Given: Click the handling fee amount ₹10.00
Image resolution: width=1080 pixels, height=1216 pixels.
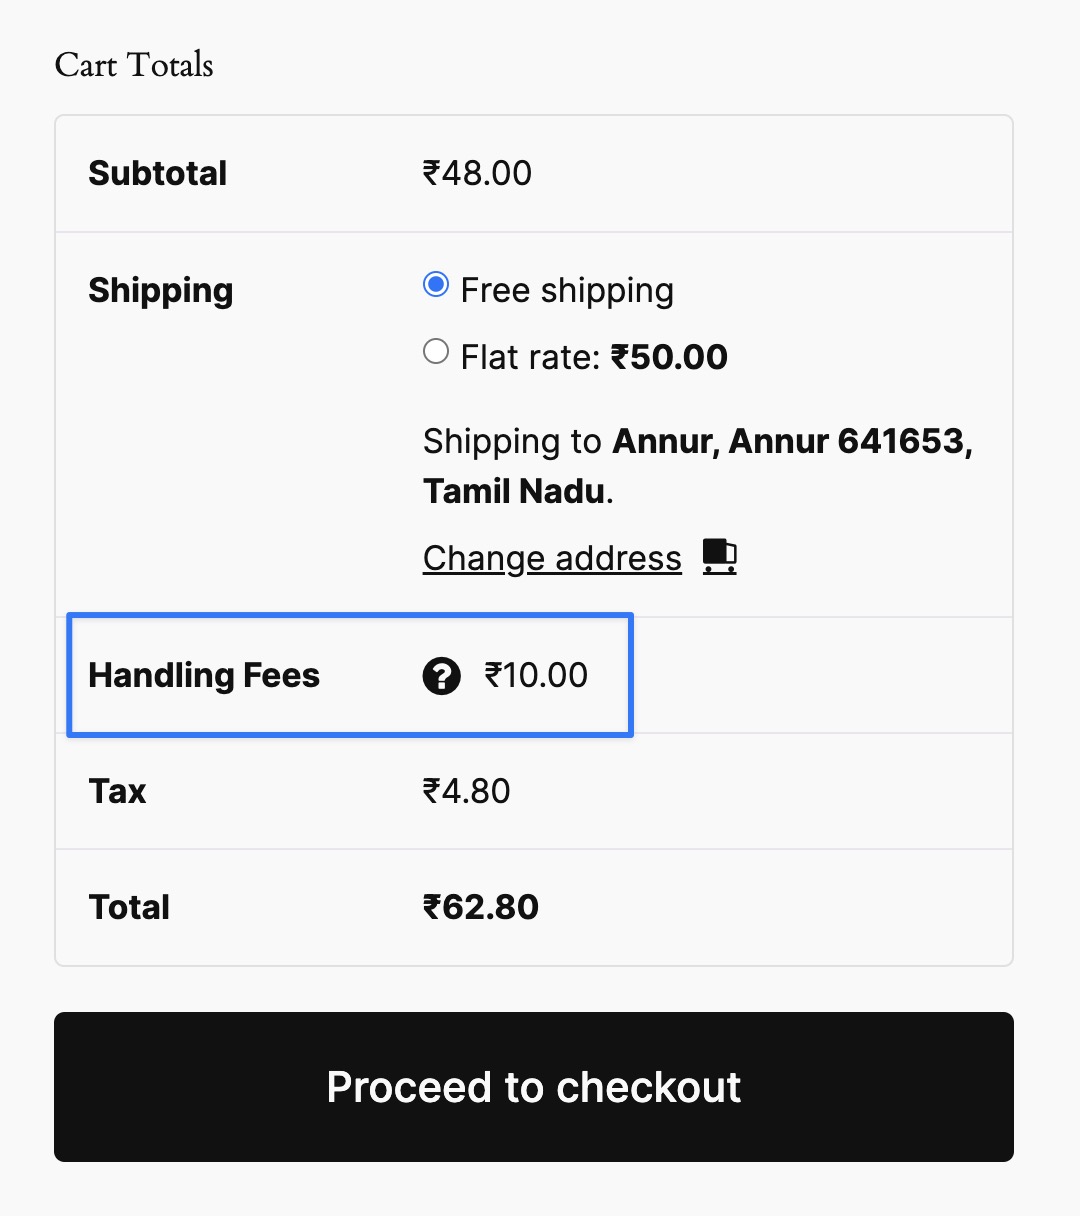Looking at the screenshot, I should pos(536,675).
